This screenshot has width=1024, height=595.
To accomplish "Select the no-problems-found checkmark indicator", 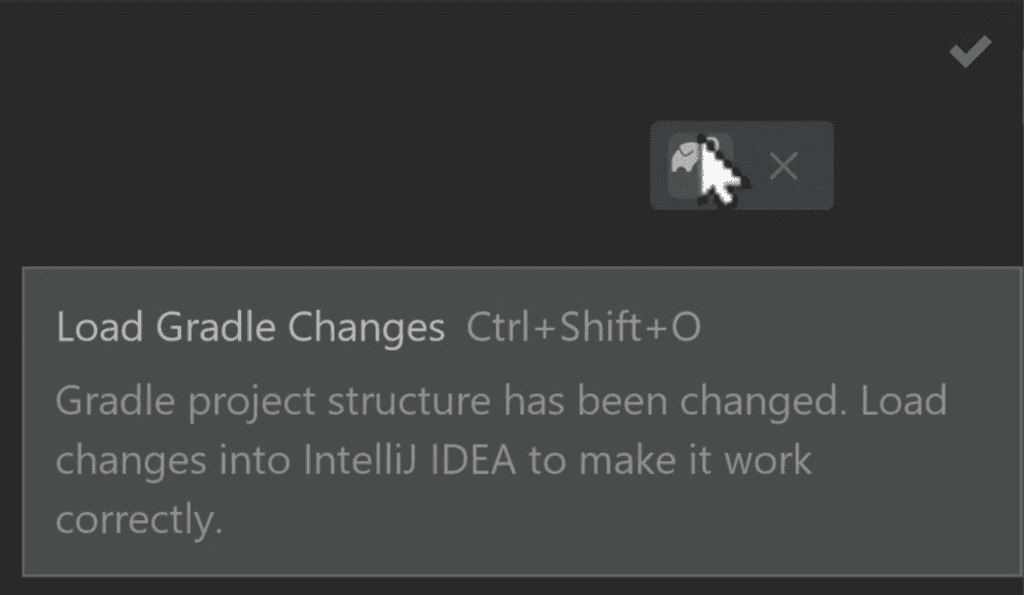I will pyautogui.click(x=970, y=51).
